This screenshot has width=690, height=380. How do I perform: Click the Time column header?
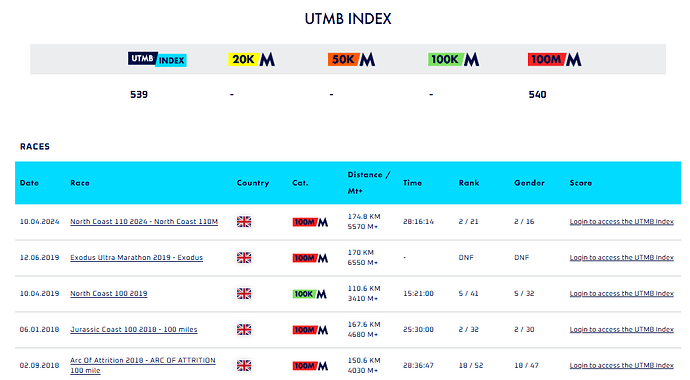point(412,183)
